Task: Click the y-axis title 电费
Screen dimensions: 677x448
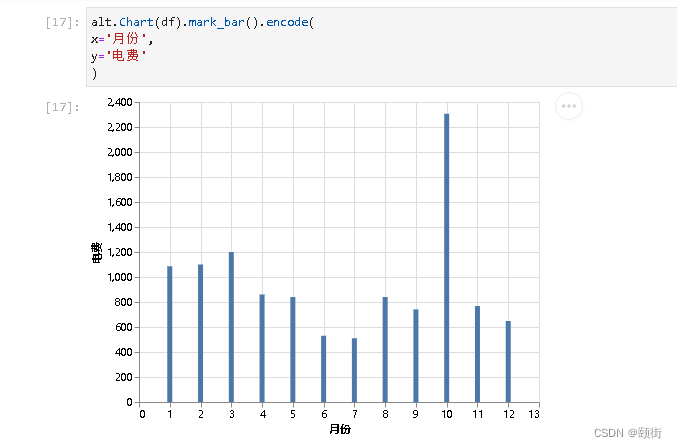Action: [96, 252]
